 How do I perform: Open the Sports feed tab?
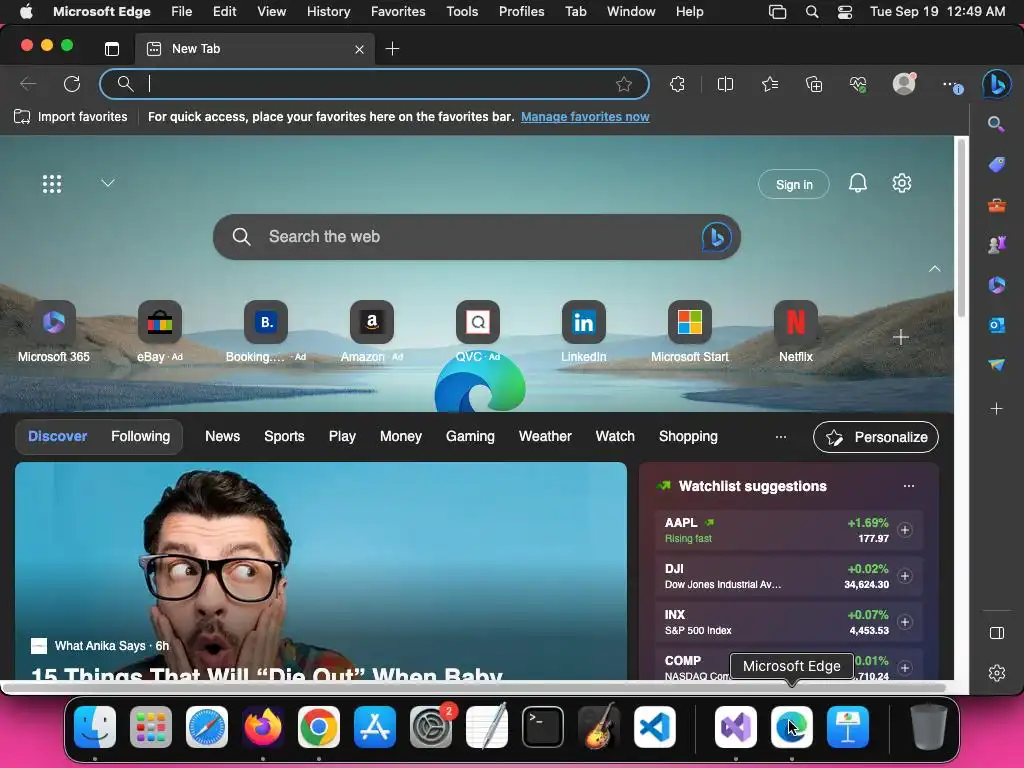pos(284,436)
